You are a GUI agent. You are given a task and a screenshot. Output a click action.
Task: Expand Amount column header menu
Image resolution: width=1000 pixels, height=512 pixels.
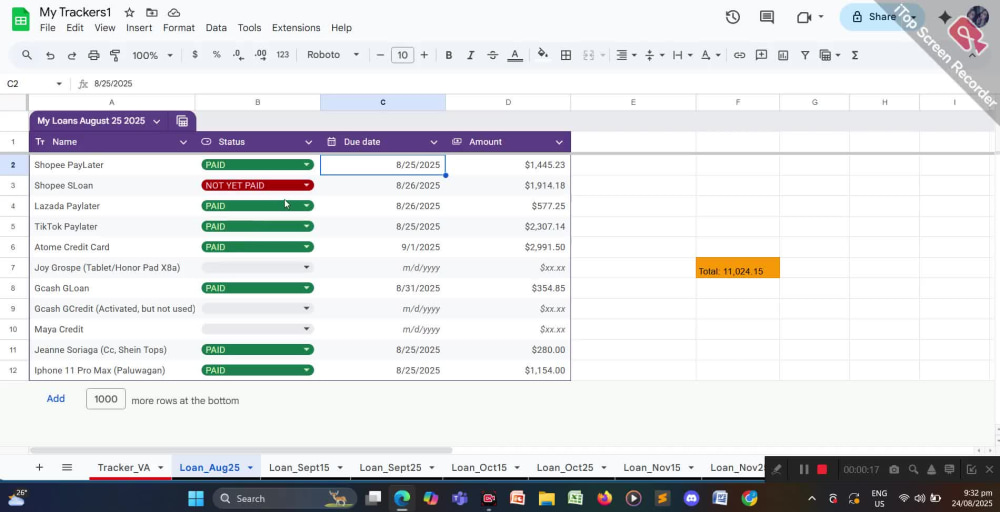click(x=559, y=142)
